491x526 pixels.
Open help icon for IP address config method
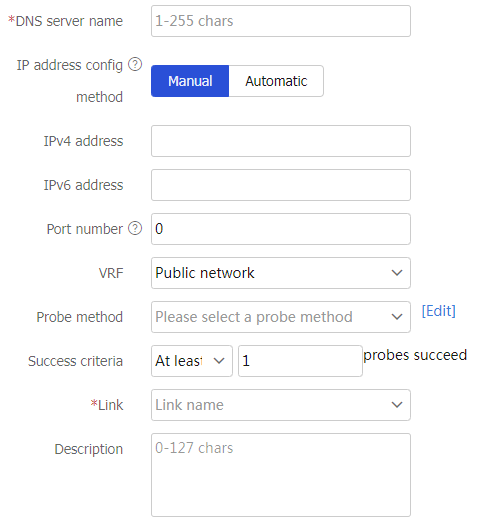(x=135, y=64)
